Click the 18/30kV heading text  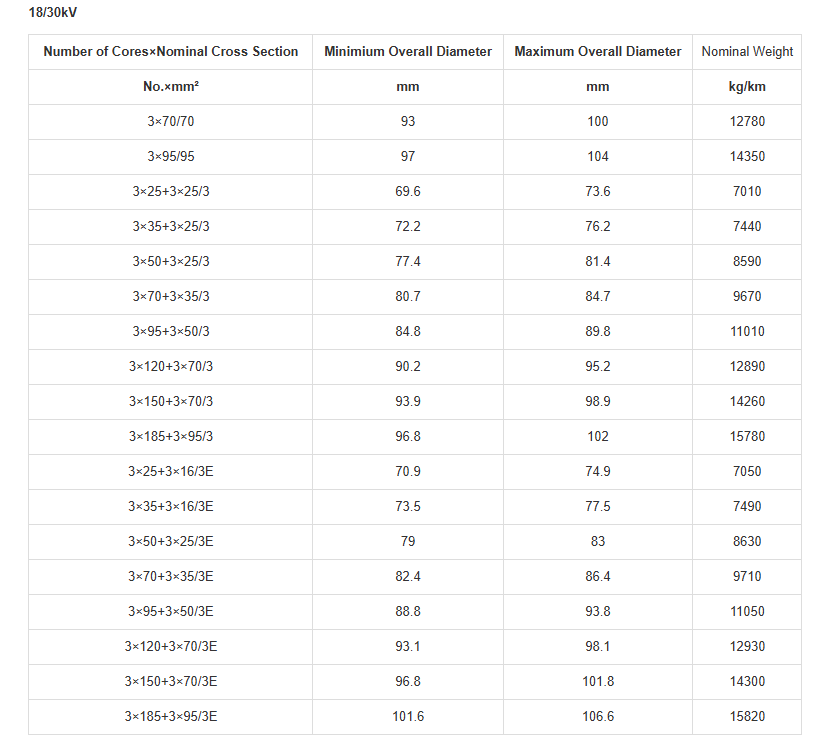[x=53, y=12]
